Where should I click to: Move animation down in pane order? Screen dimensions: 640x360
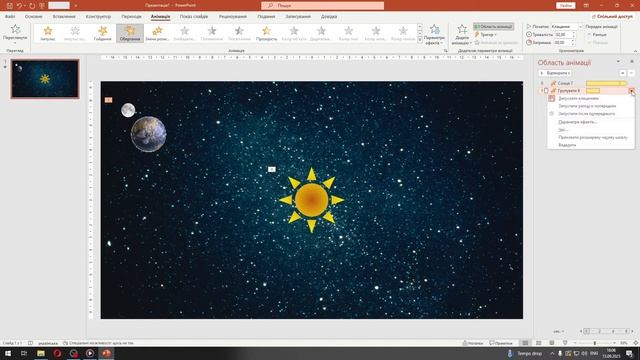point(631,73)
